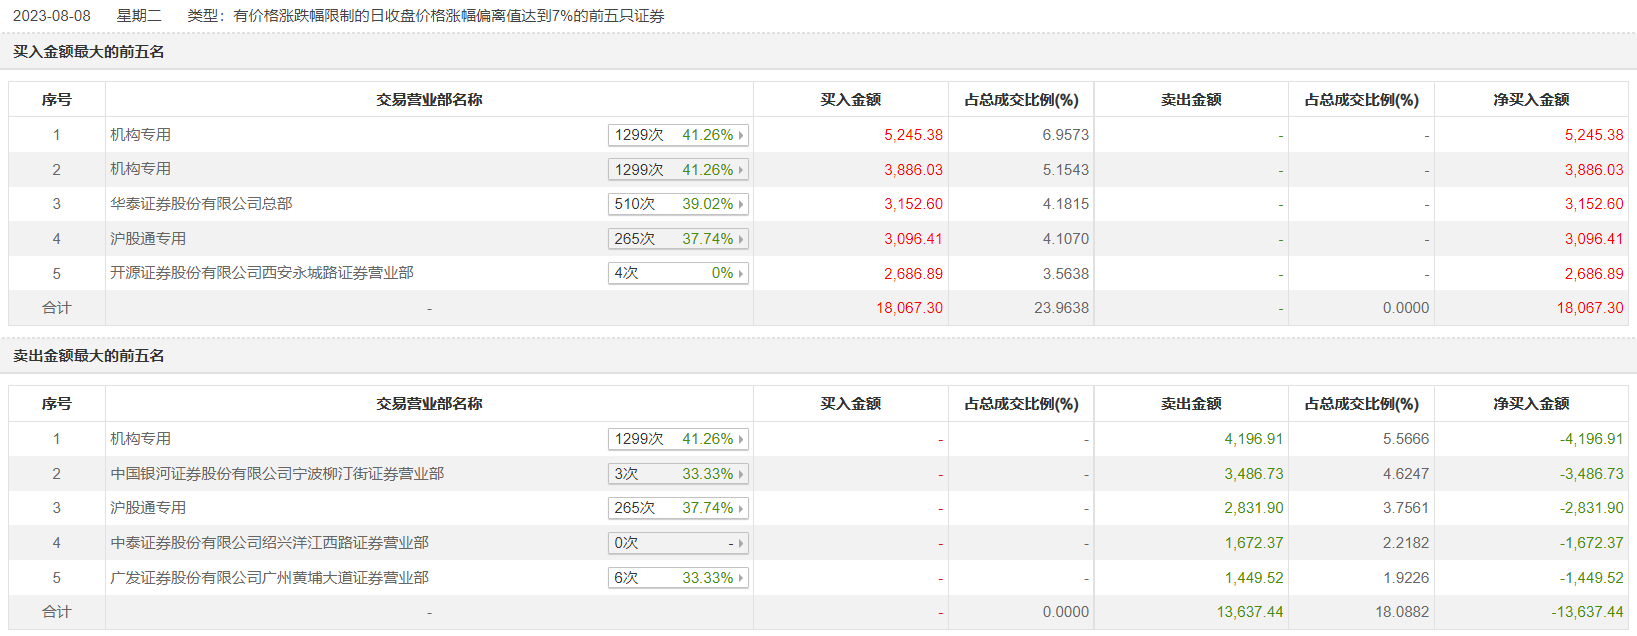The image size is (1637, 636).
Task: Click 交易营业部名称 header in buy table
Action: (x=429, y=100)
